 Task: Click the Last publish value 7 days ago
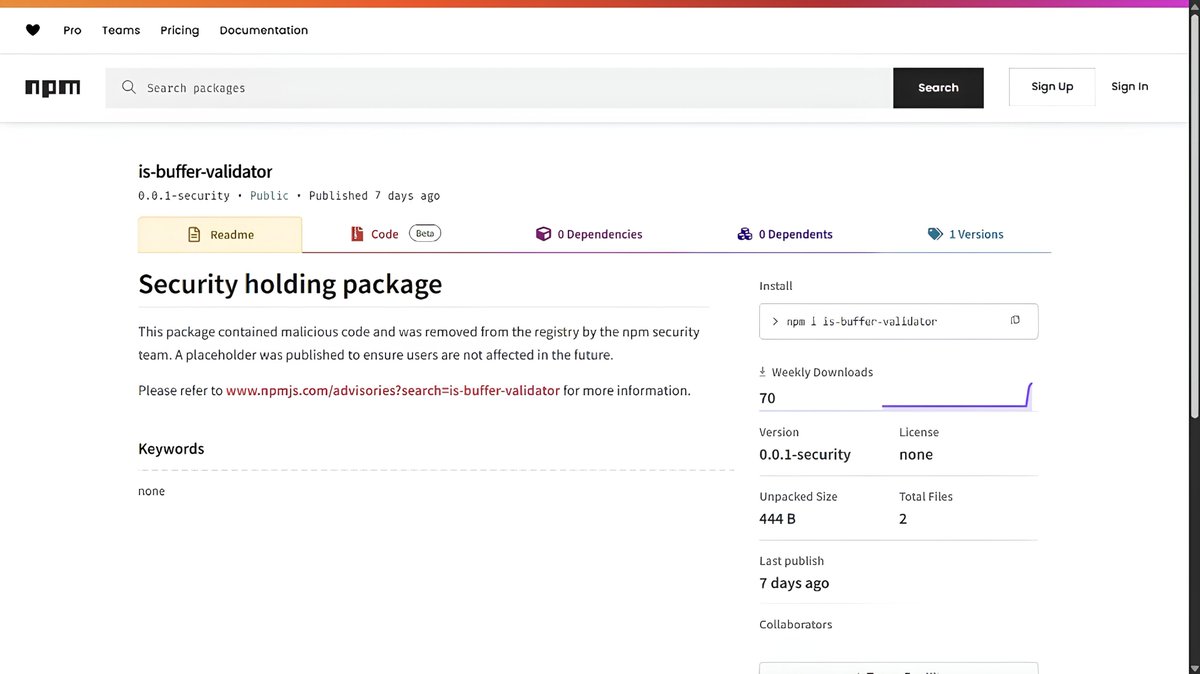pyautogui.click(x=794, y=583)
